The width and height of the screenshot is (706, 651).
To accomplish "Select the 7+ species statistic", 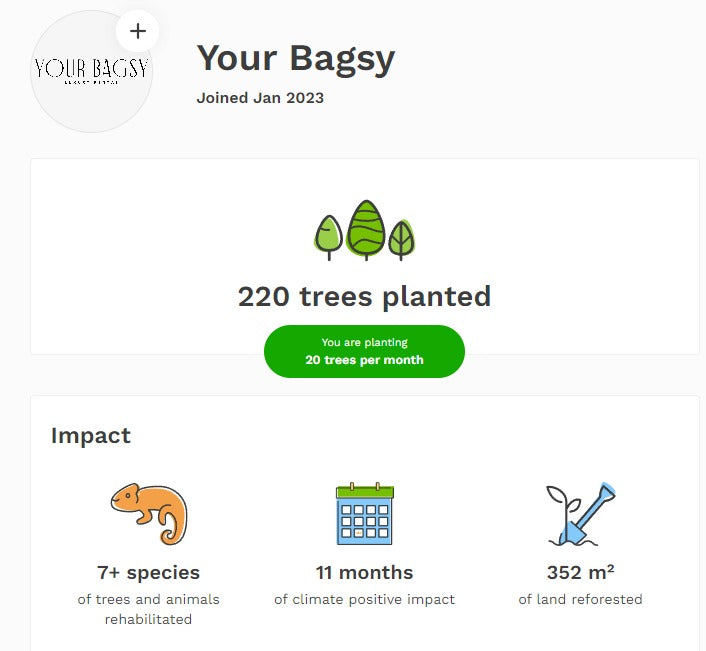I will click(148, 573).
